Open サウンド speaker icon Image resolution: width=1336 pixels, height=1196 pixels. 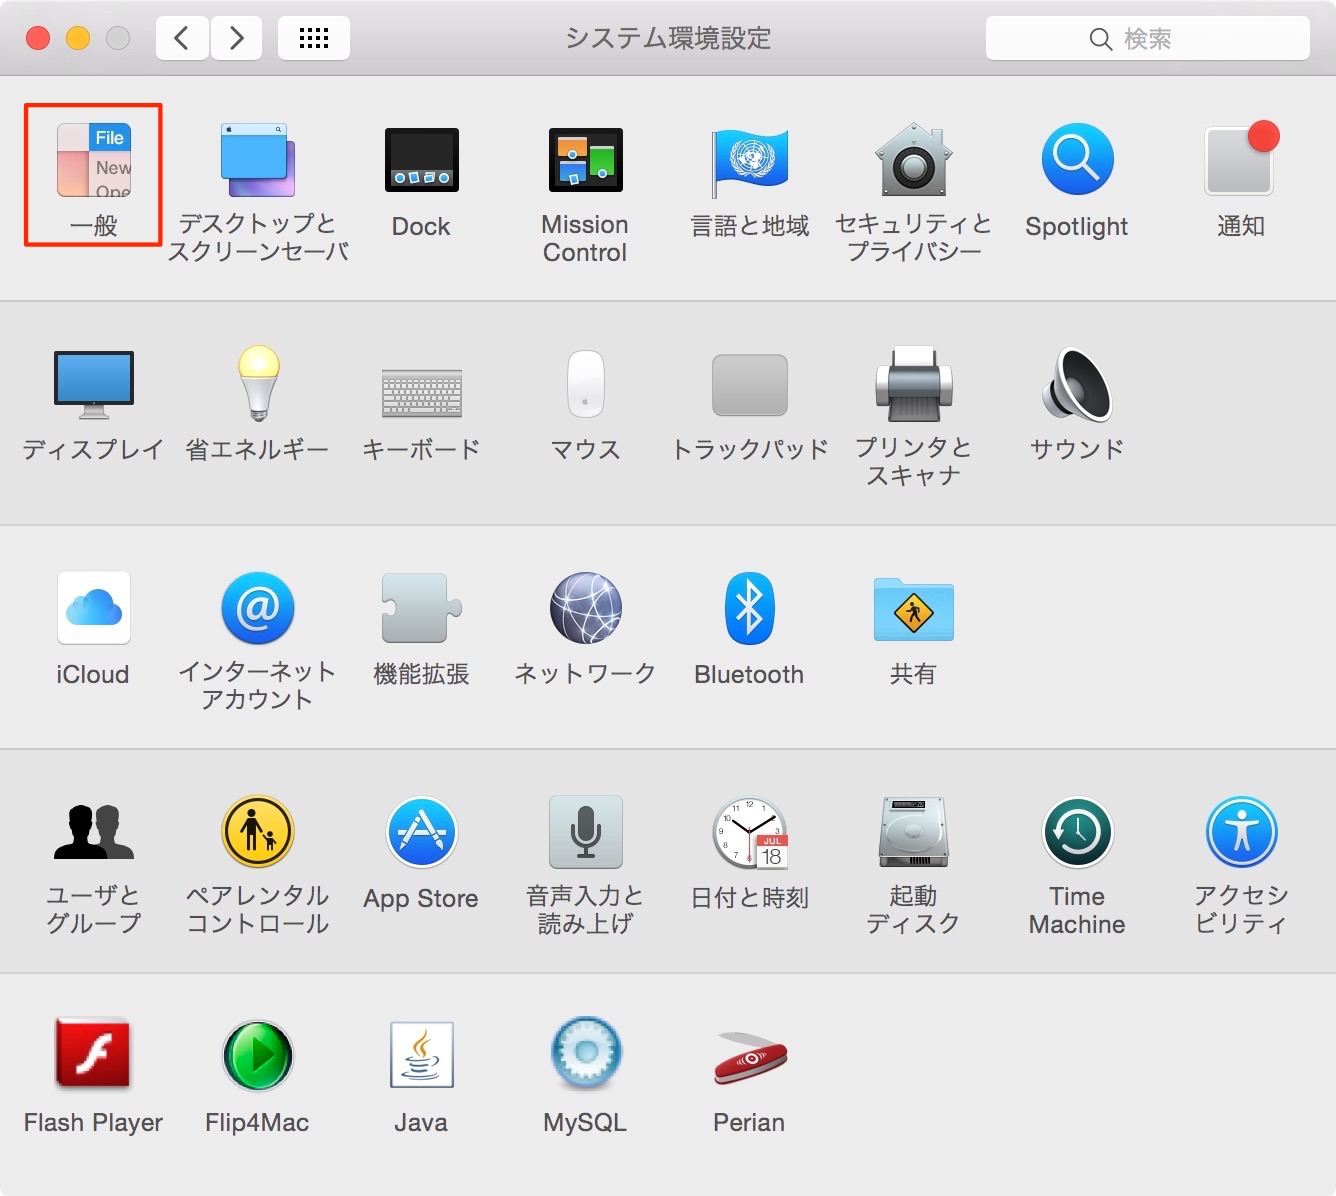coord(1078,384)
